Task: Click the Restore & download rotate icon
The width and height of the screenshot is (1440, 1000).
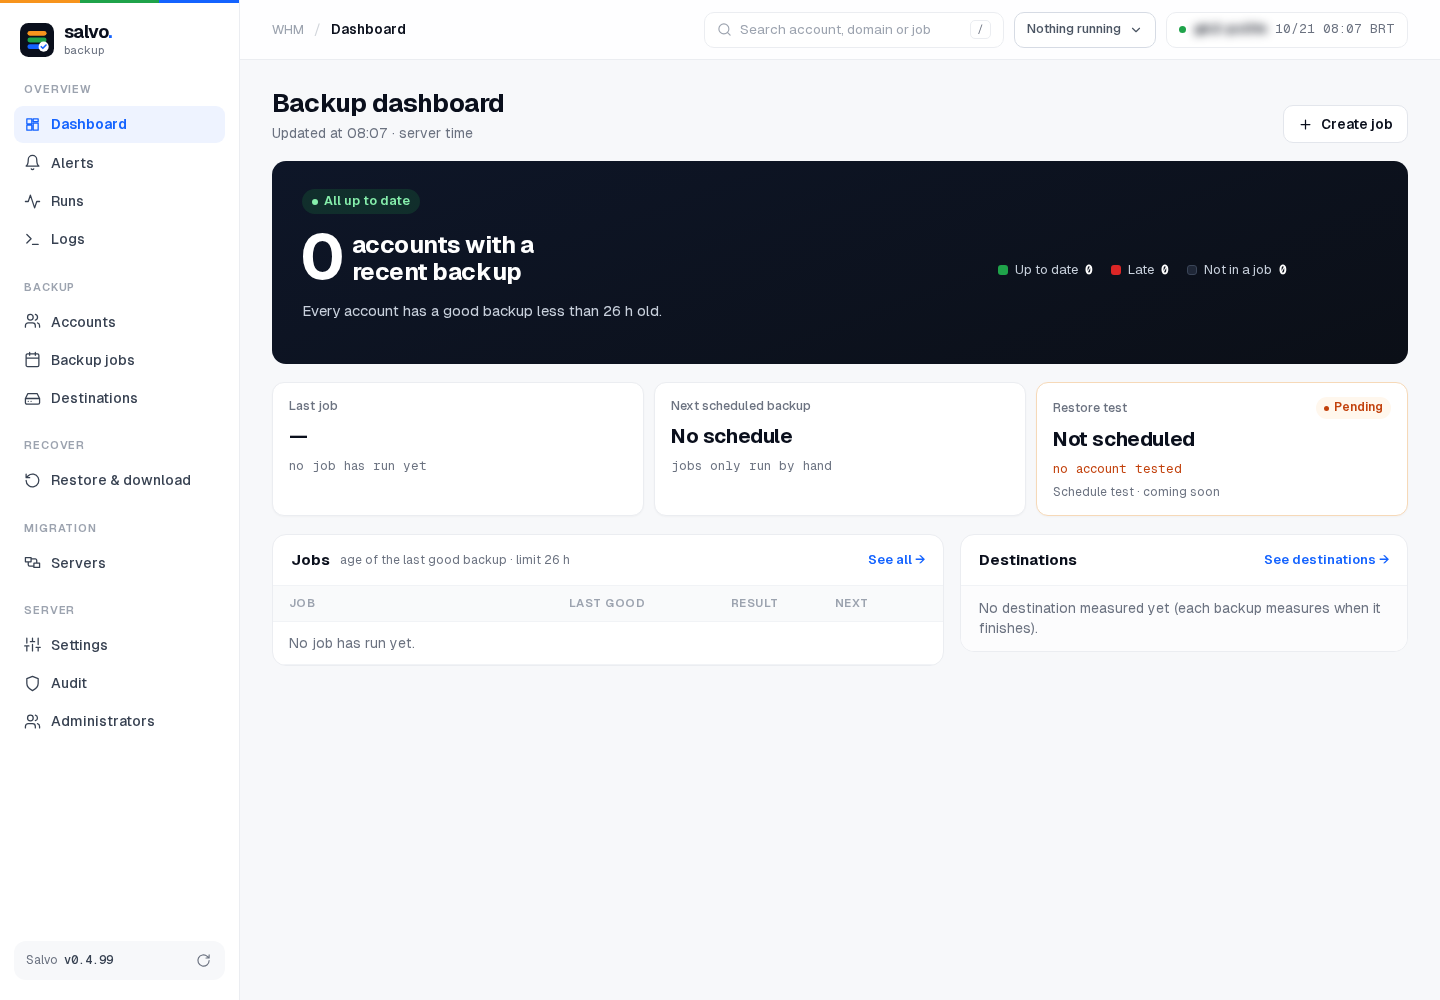Action: click(x=32, y=480)
